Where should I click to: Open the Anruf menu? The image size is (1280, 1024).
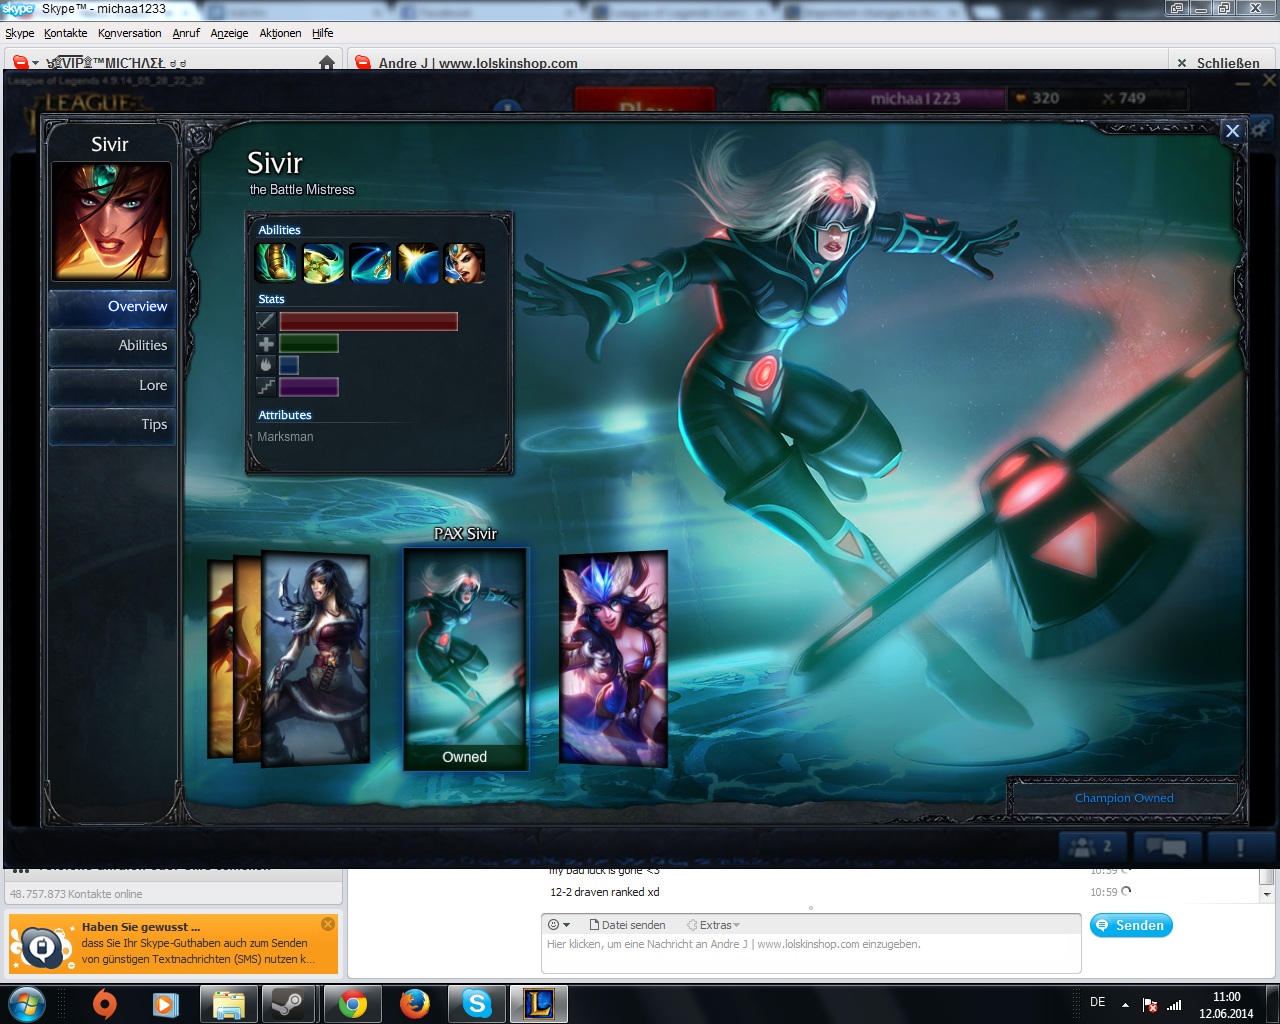click(186, 33)
